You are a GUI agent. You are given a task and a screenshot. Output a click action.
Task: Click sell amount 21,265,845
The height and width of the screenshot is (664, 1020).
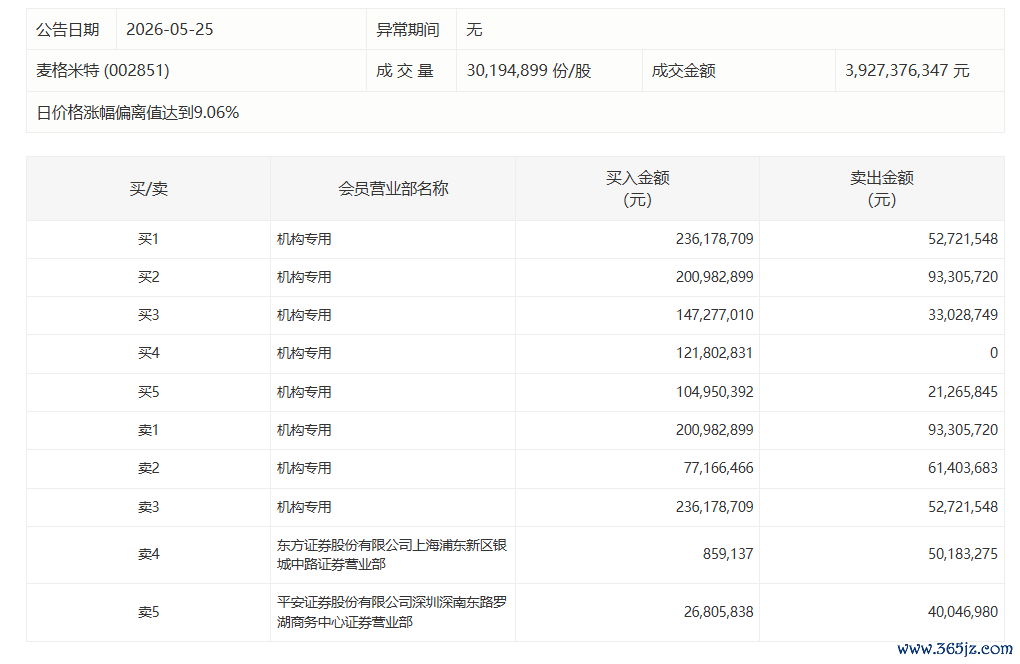963,392
